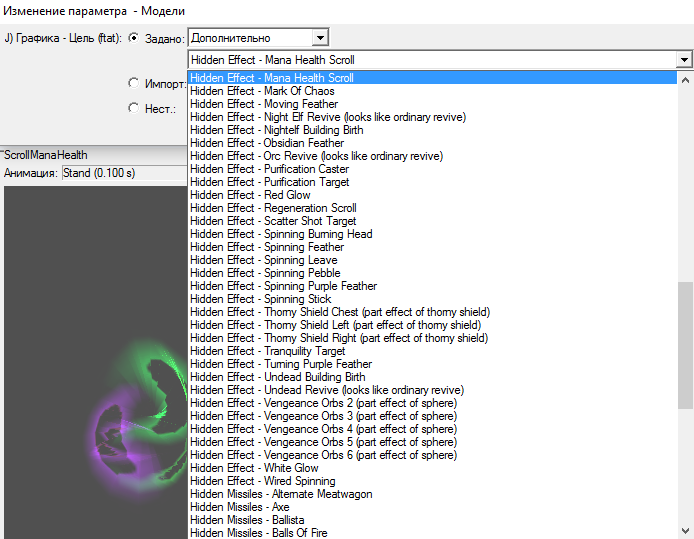
Task: Choose Hidden Effect - Mana Health Scroll
Action: [432, 78]
